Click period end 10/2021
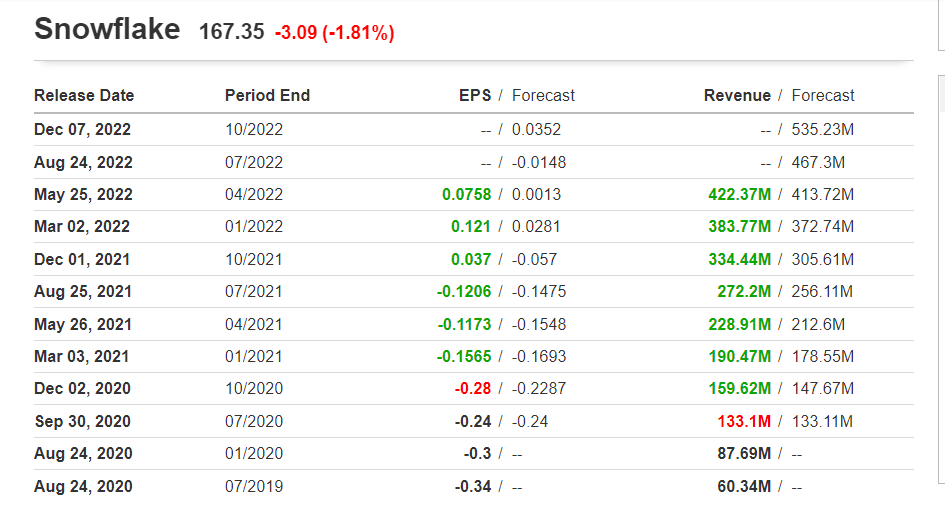 click(254, 260)
